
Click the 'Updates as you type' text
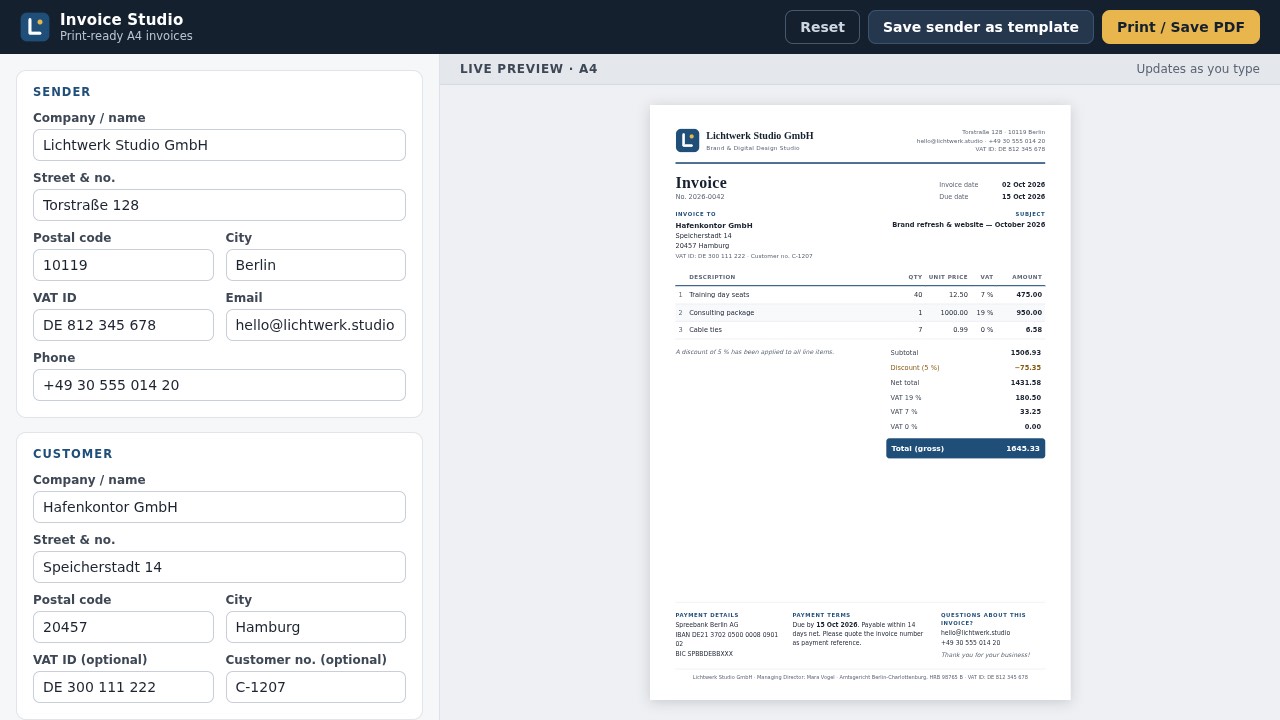pyautogui.click(x=1198, y=69)
